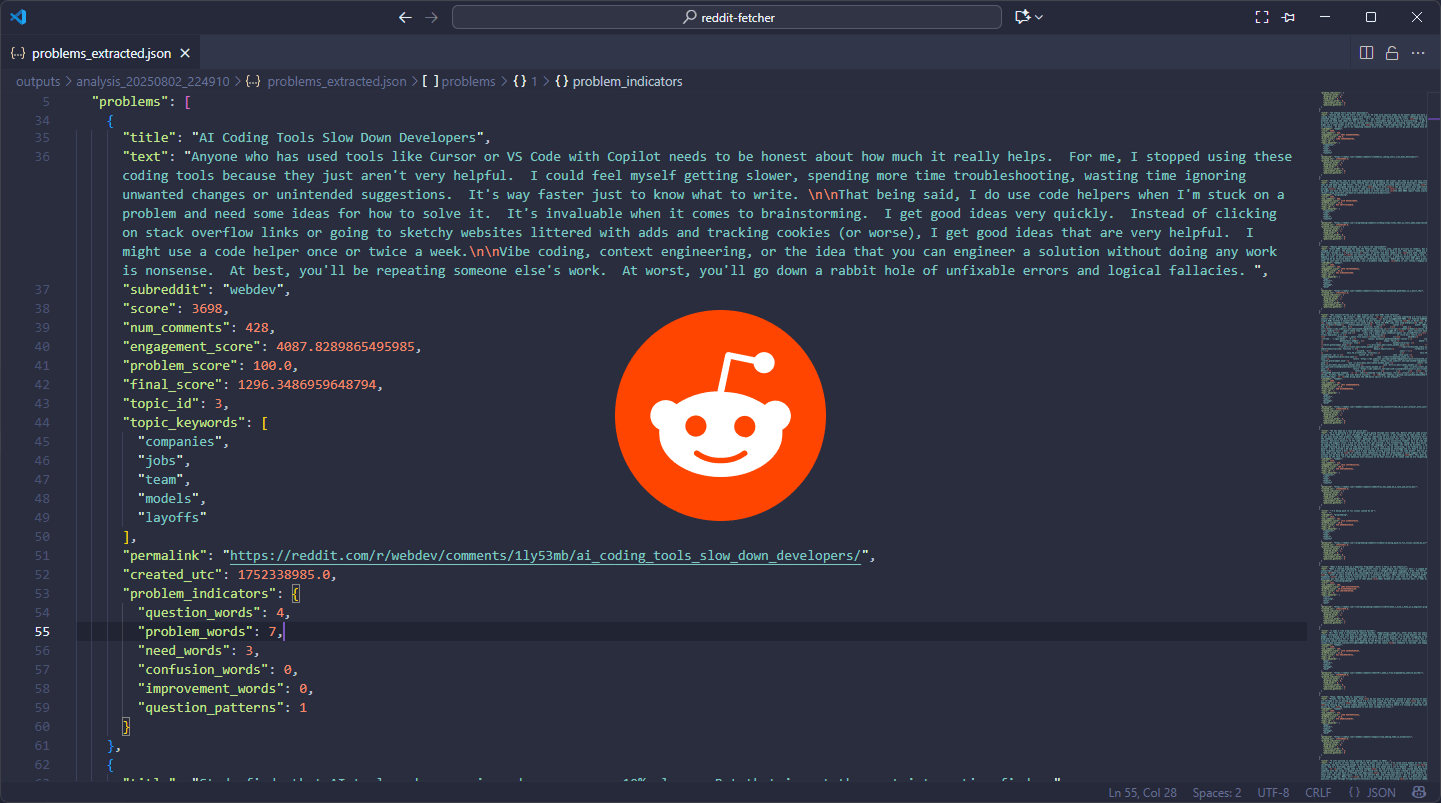The height and width of the screenshot is (803, 1441).
Task: Click the num_comments value 428
Action: pos(258,328)
